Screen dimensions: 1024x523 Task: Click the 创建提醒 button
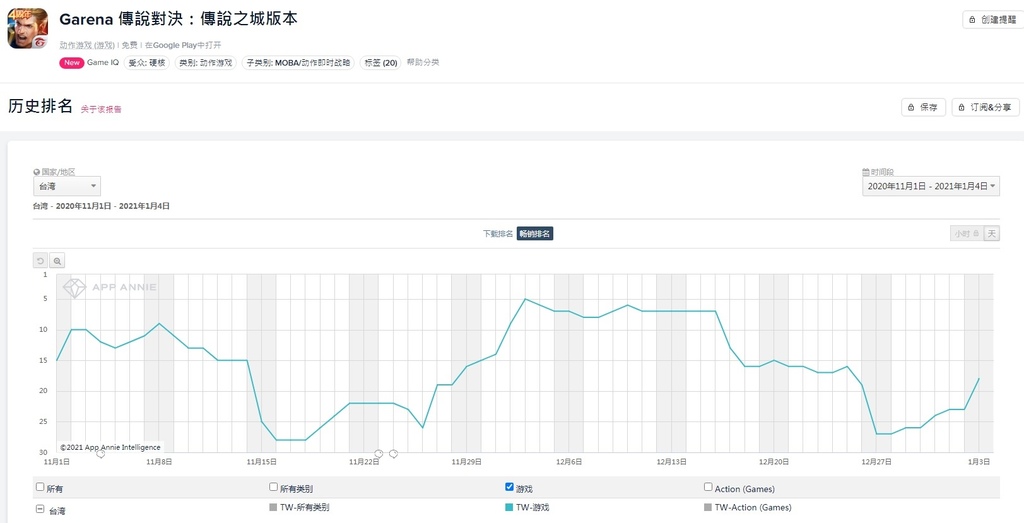(993, 20)
